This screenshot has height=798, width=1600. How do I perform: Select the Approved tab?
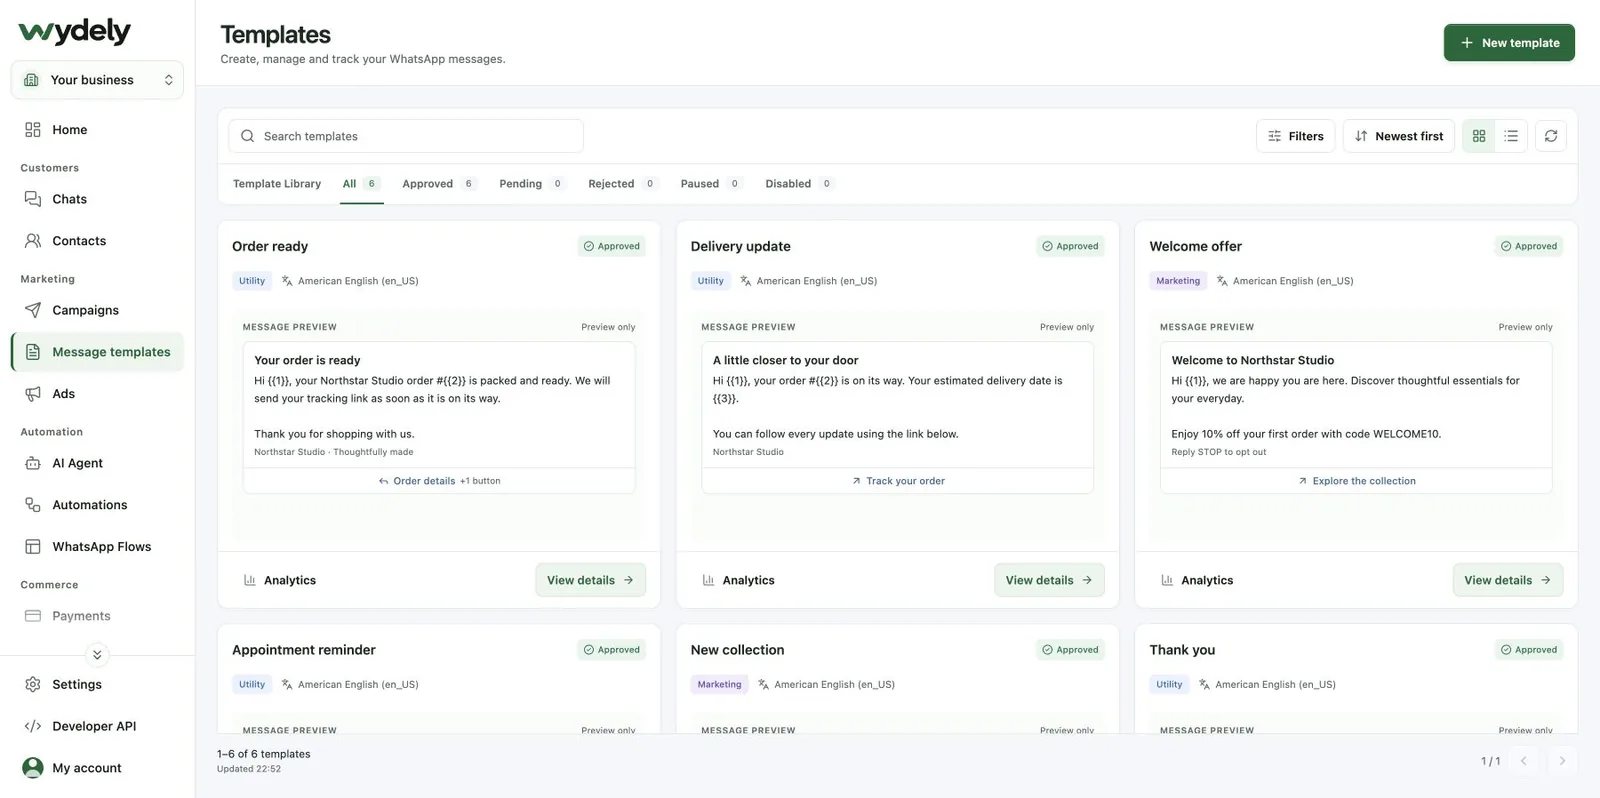click(x=438, y=184)
